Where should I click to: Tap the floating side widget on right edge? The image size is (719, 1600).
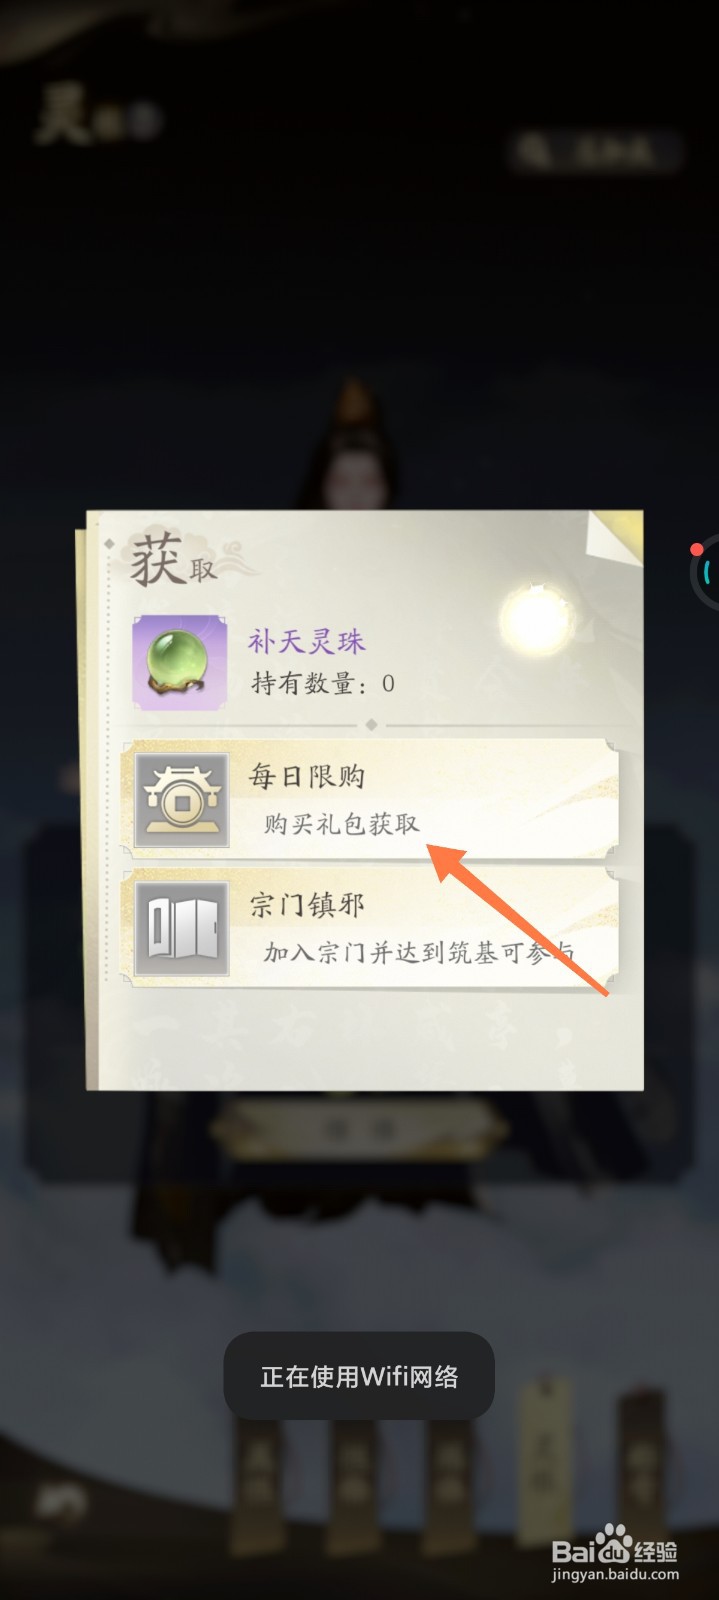(x=704, y=572)
